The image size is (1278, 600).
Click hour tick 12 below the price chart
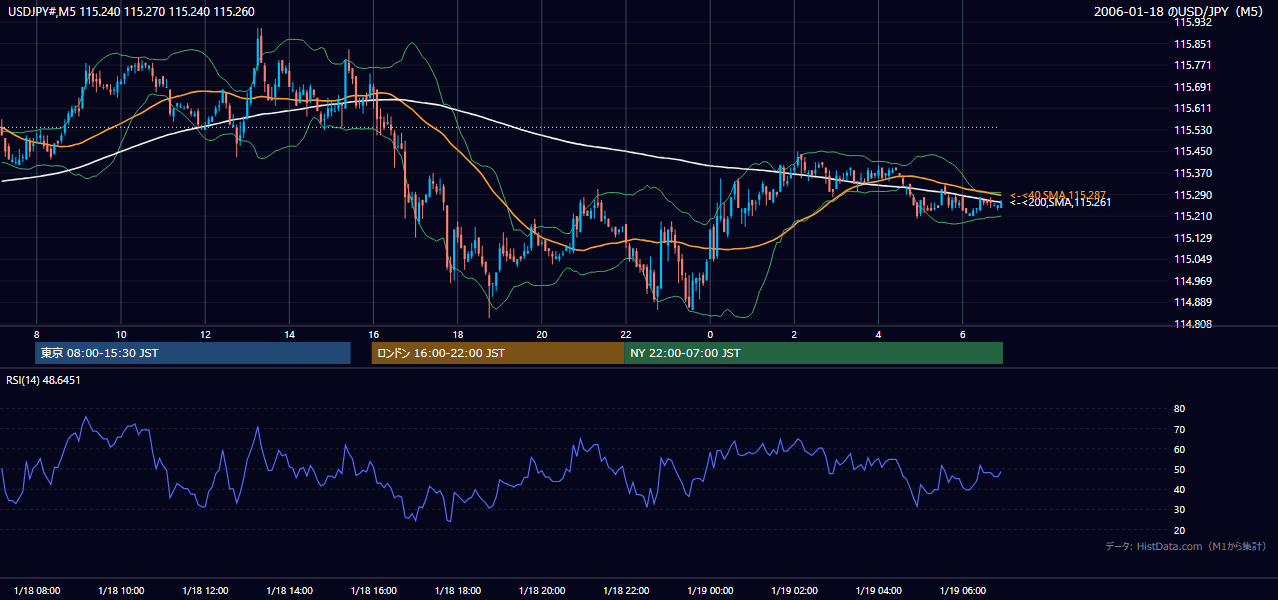205,334
